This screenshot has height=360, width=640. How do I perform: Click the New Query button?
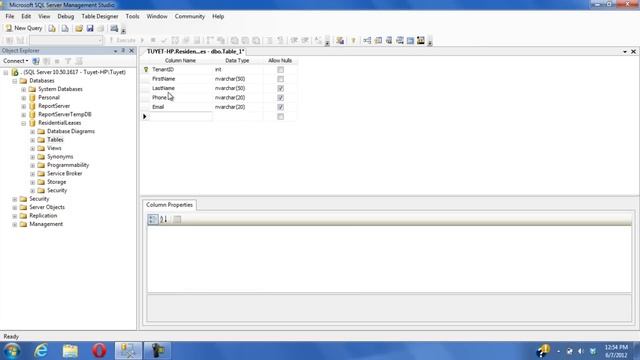(24, 28)
